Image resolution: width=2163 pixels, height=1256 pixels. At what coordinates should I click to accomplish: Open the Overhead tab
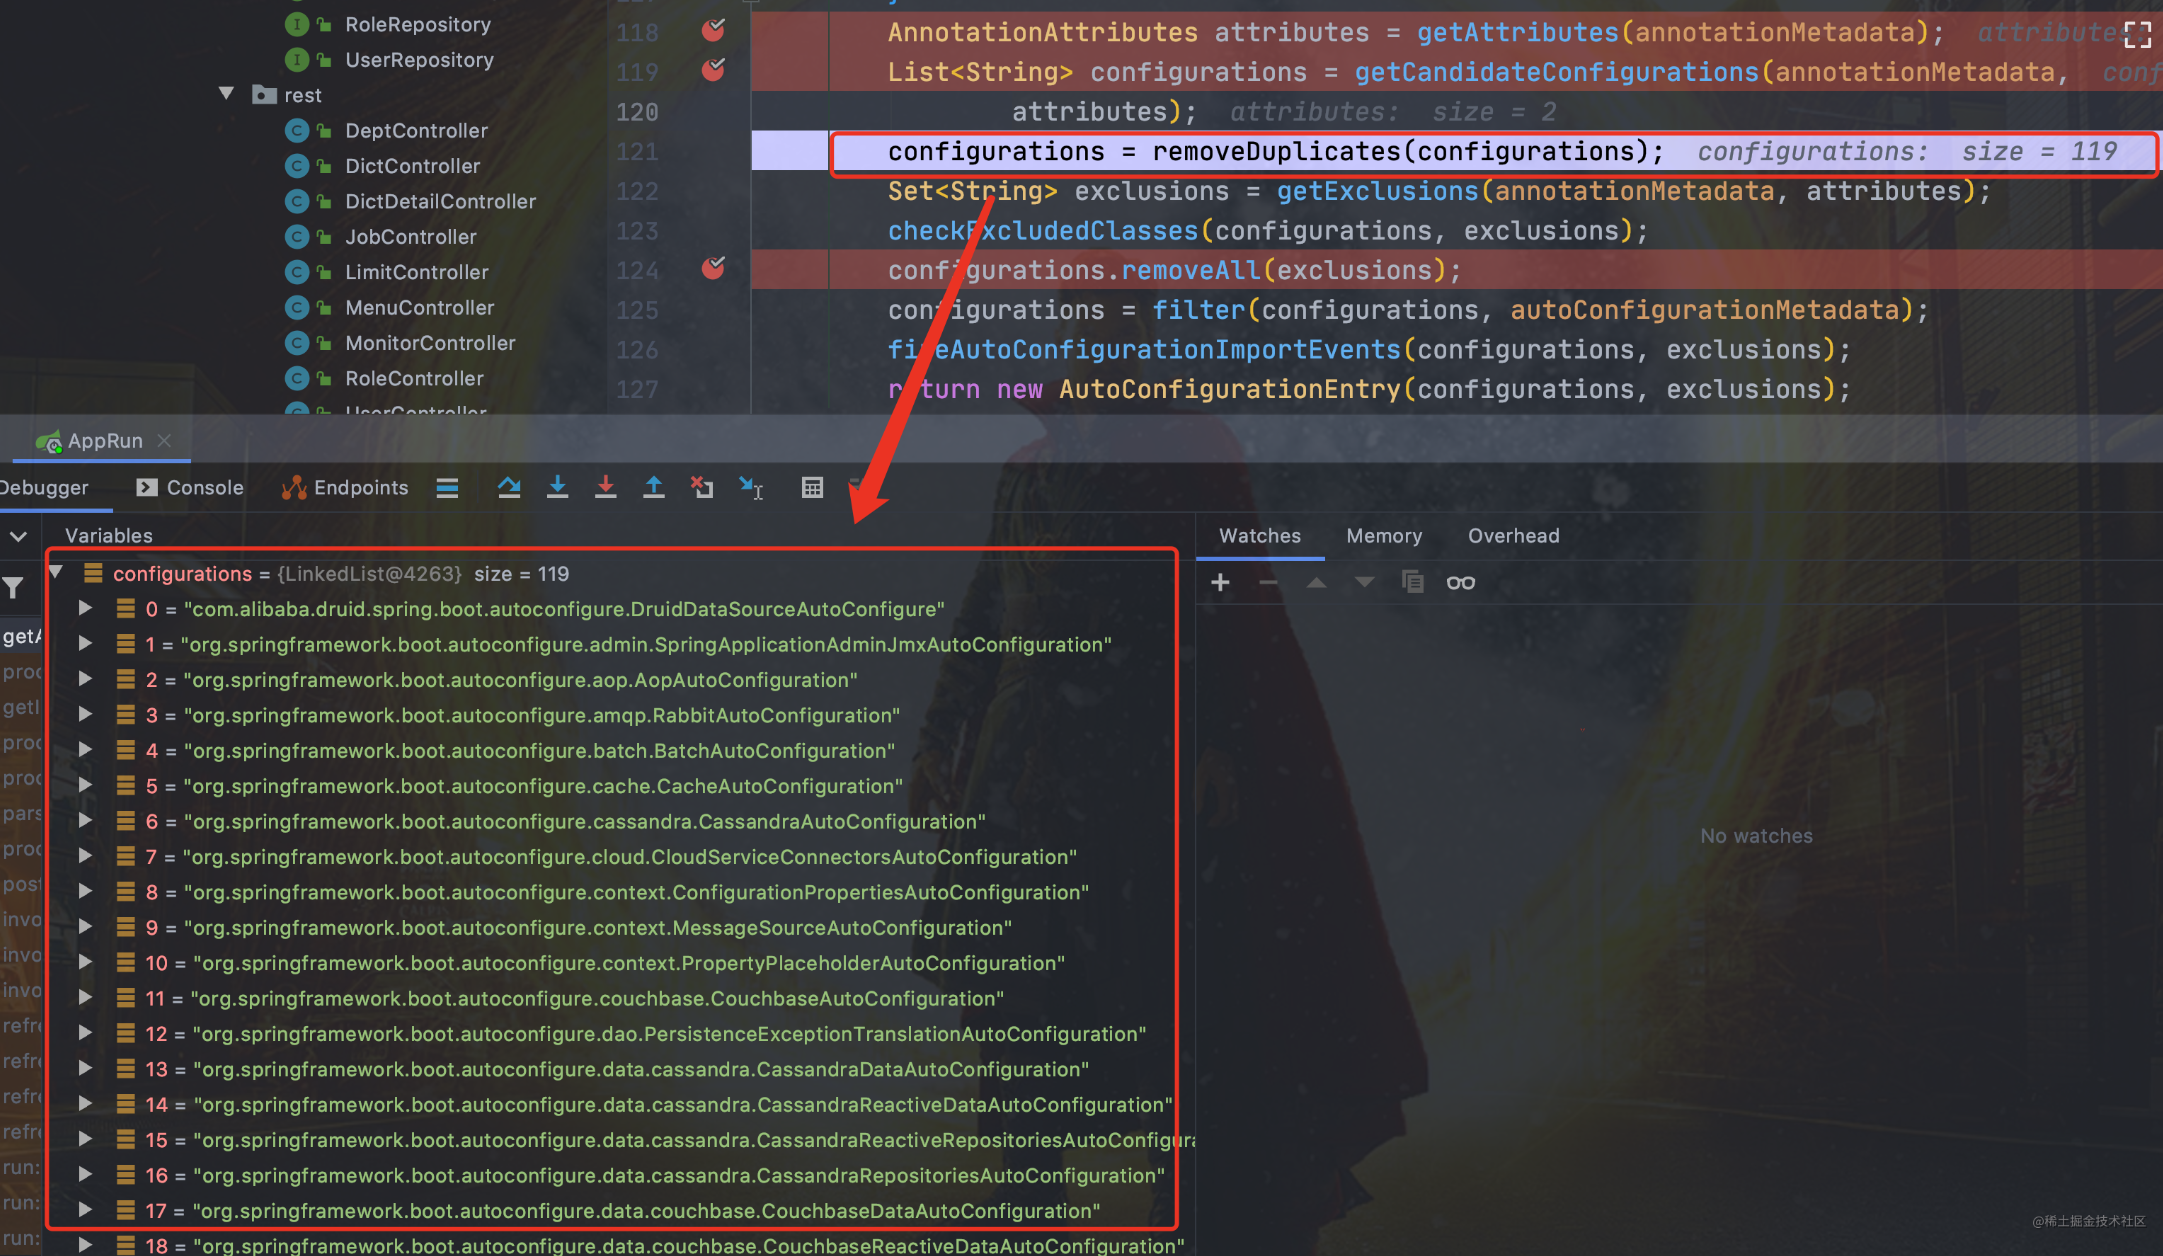tap(1513, 536)
